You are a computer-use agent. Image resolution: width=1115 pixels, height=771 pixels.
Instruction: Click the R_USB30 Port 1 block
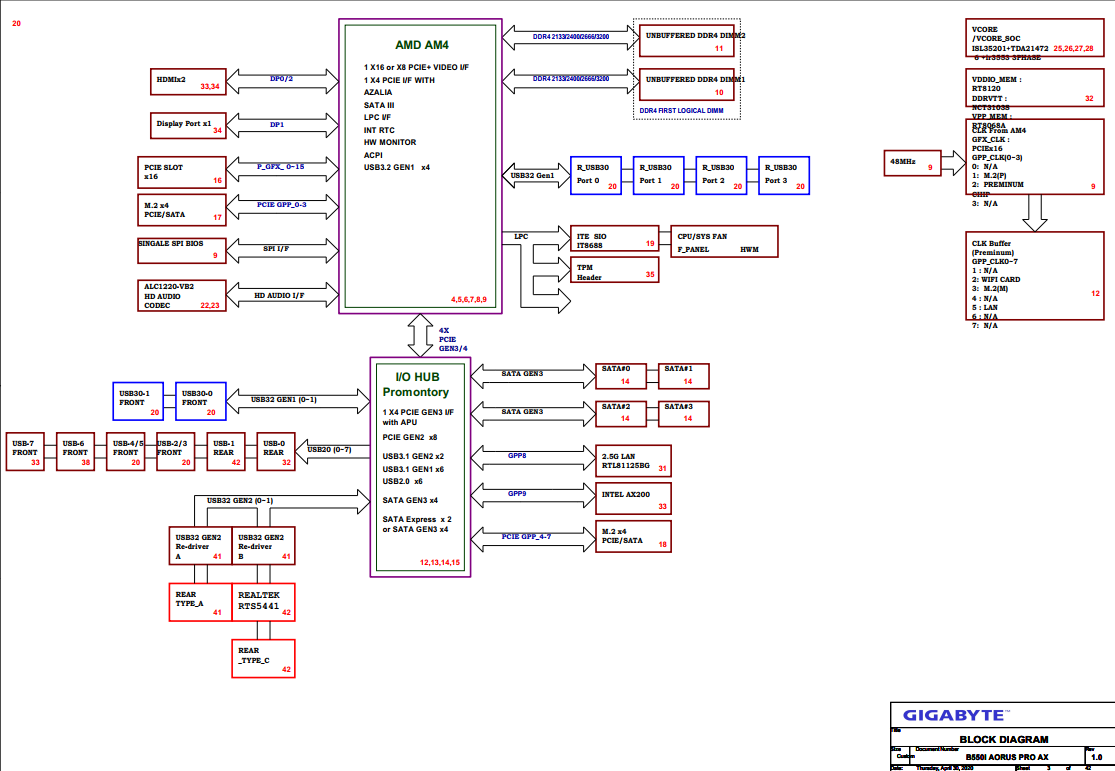pyautogui.click(x=658, y=176)
